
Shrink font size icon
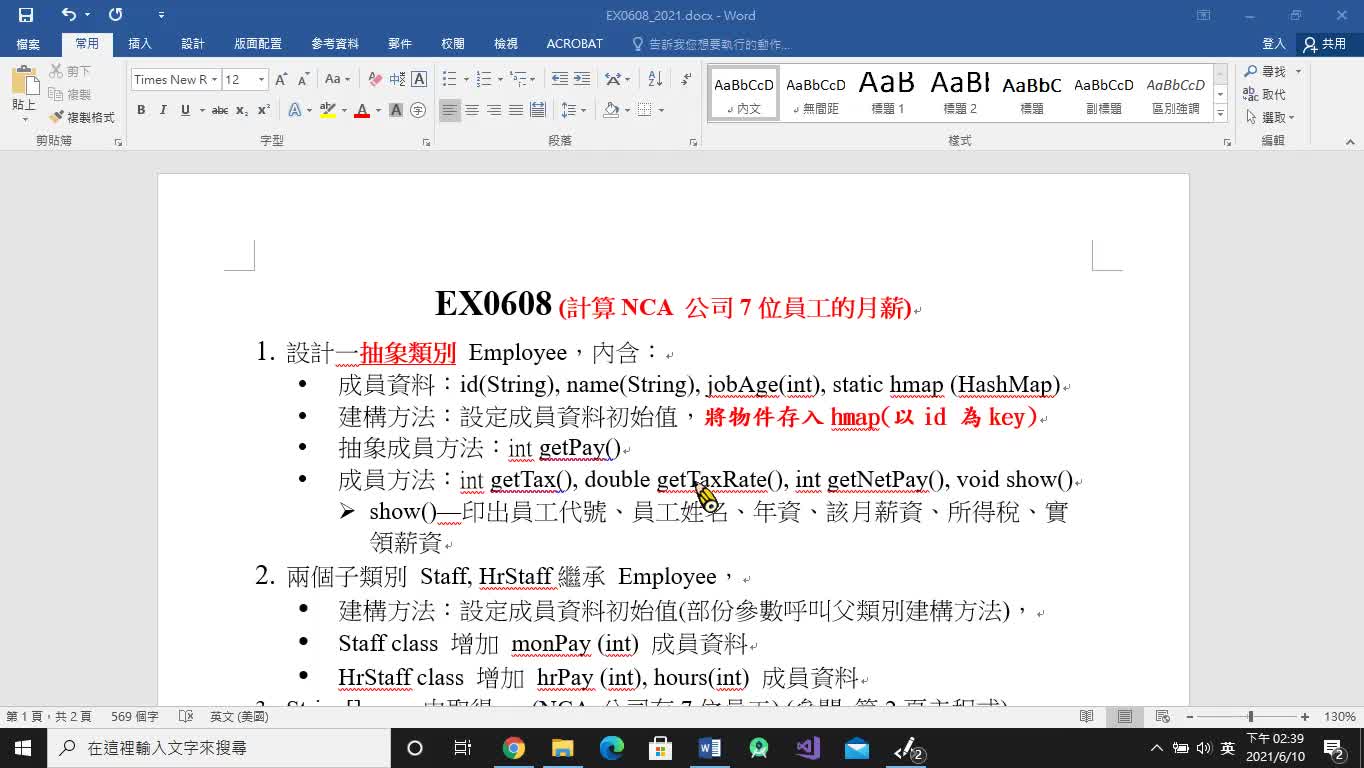click(x=302, y=79)
